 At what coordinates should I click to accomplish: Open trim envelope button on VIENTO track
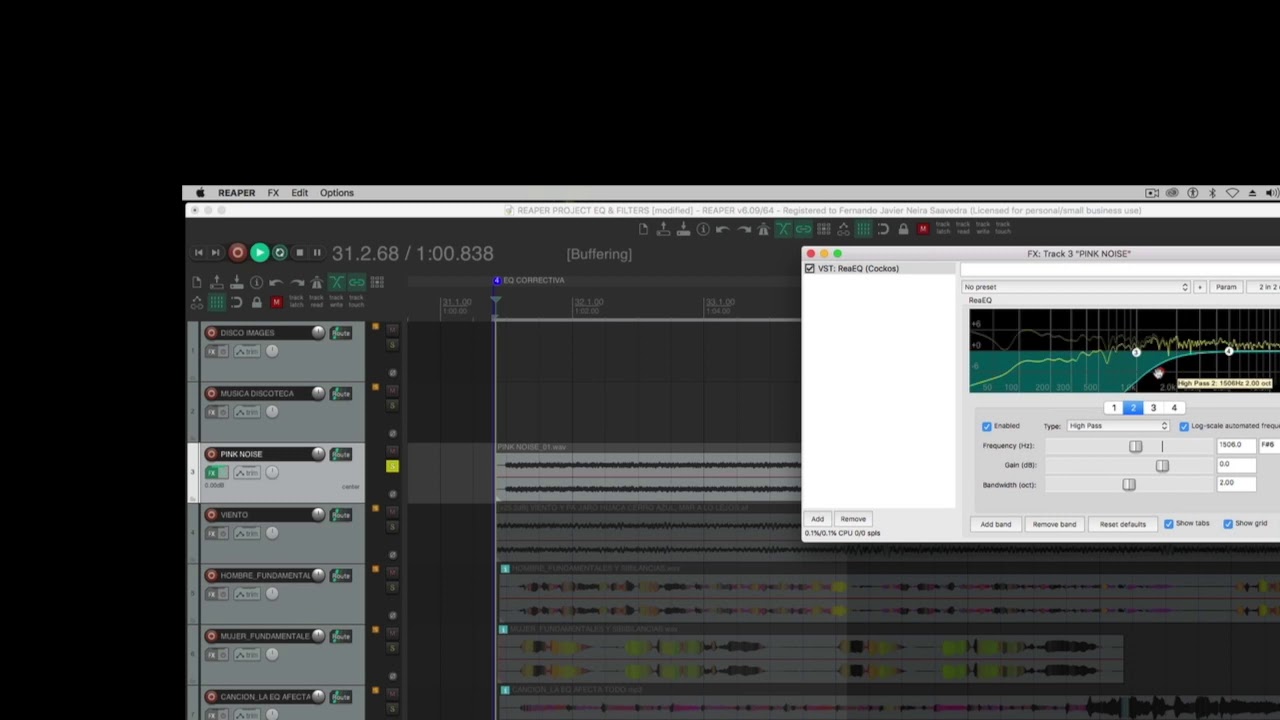(246, 533)
